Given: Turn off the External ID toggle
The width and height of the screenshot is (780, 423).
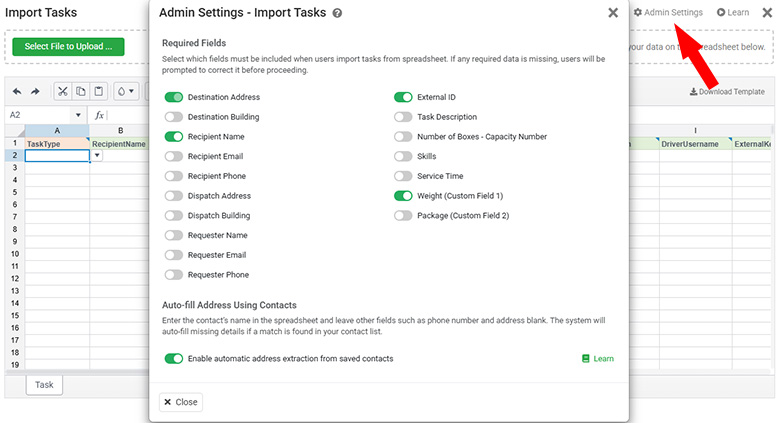Looking at the screenshot, I should (x=403, y=97).
